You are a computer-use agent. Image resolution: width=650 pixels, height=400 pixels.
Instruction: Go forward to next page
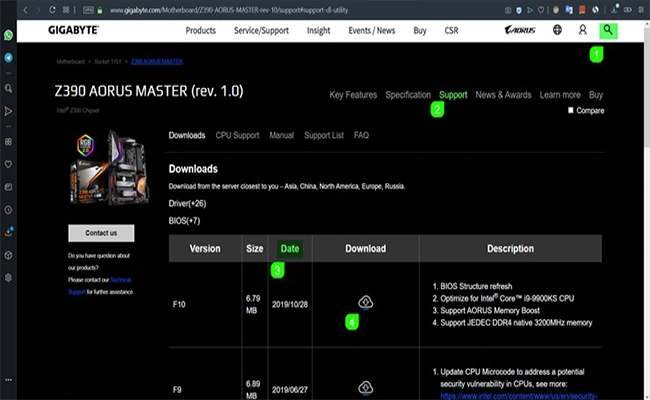tap(39, 10)
